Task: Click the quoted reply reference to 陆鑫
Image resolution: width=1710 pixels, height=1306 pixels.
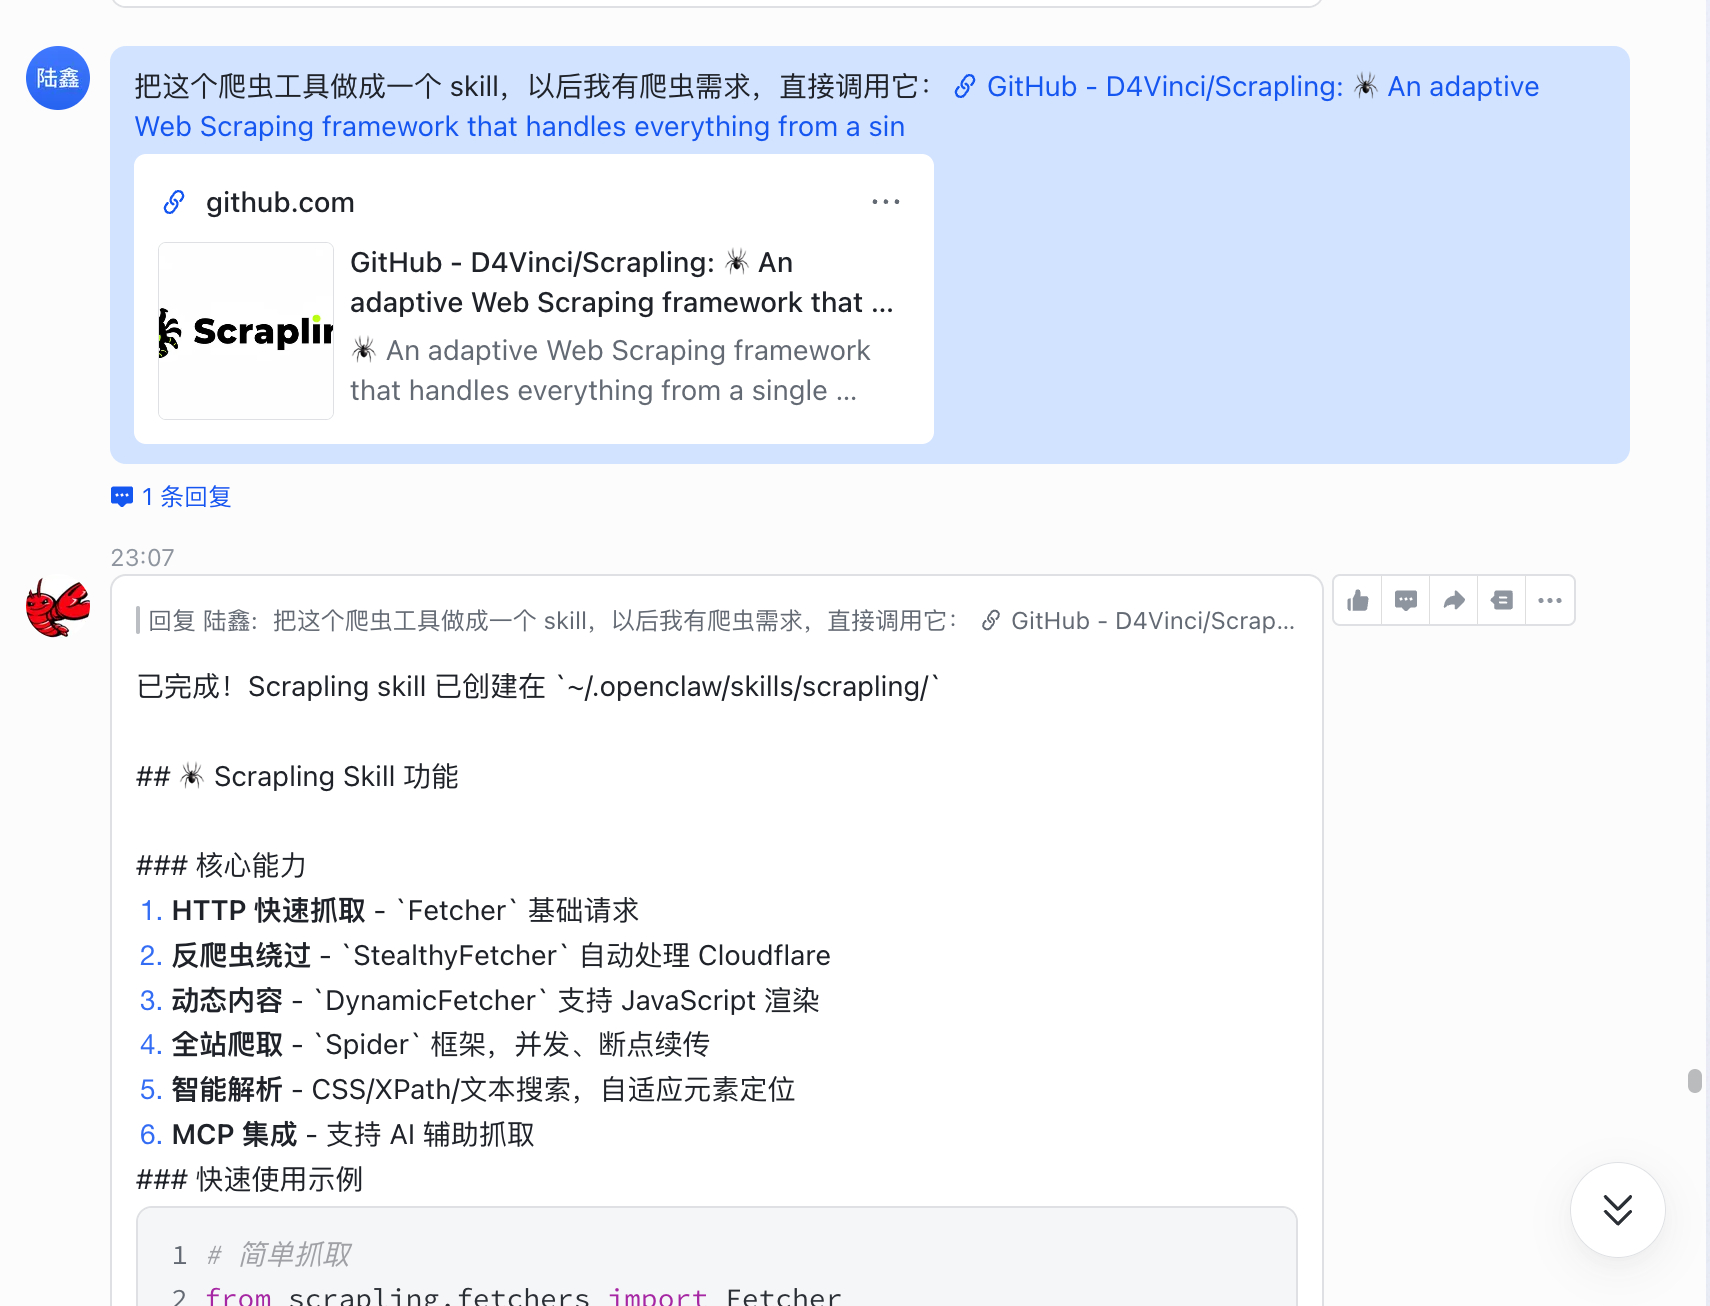Action: point(716,621)
